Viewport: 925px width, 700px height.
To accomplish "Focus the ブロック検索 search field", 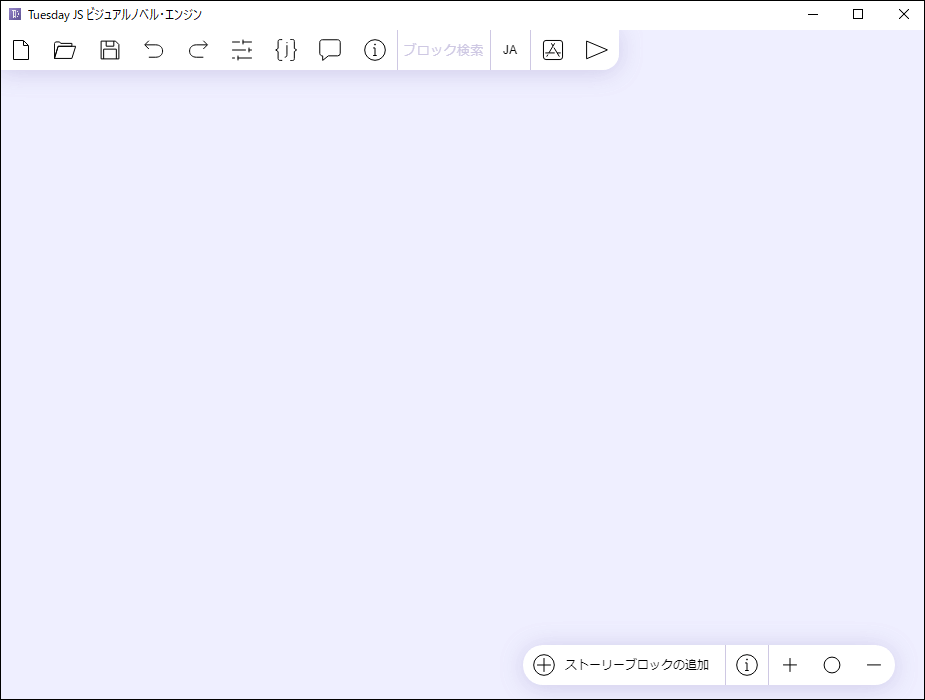I will (x=443, y=50).
